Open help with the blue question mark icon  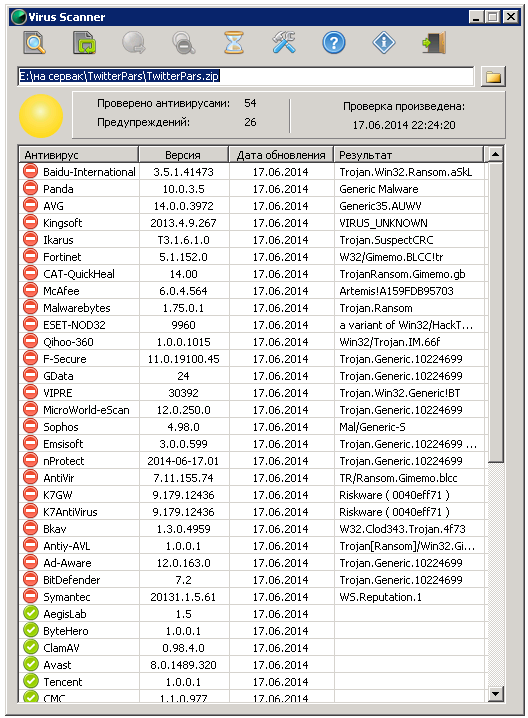pos(334,43)
